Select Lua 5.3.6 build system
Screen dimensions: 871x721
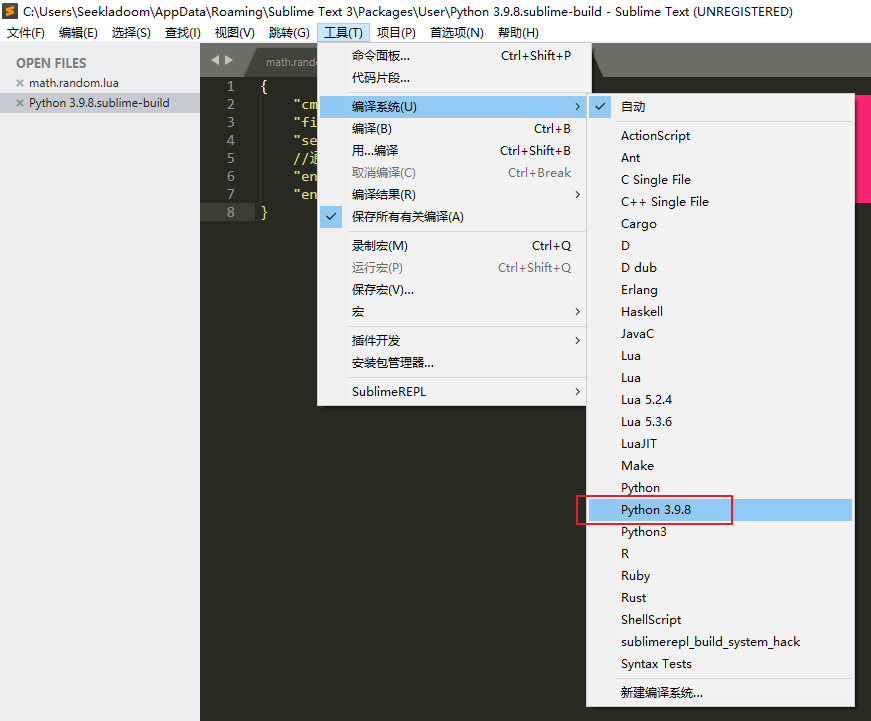click(x=720, y=422)
